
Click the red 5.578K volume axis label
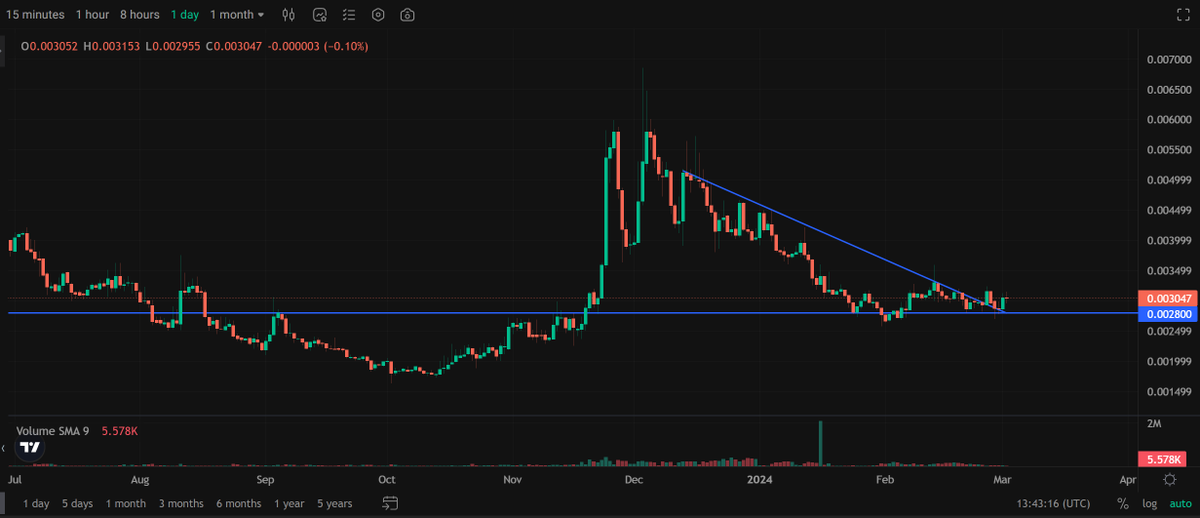pyautogui.click(x=1161, y=459)
